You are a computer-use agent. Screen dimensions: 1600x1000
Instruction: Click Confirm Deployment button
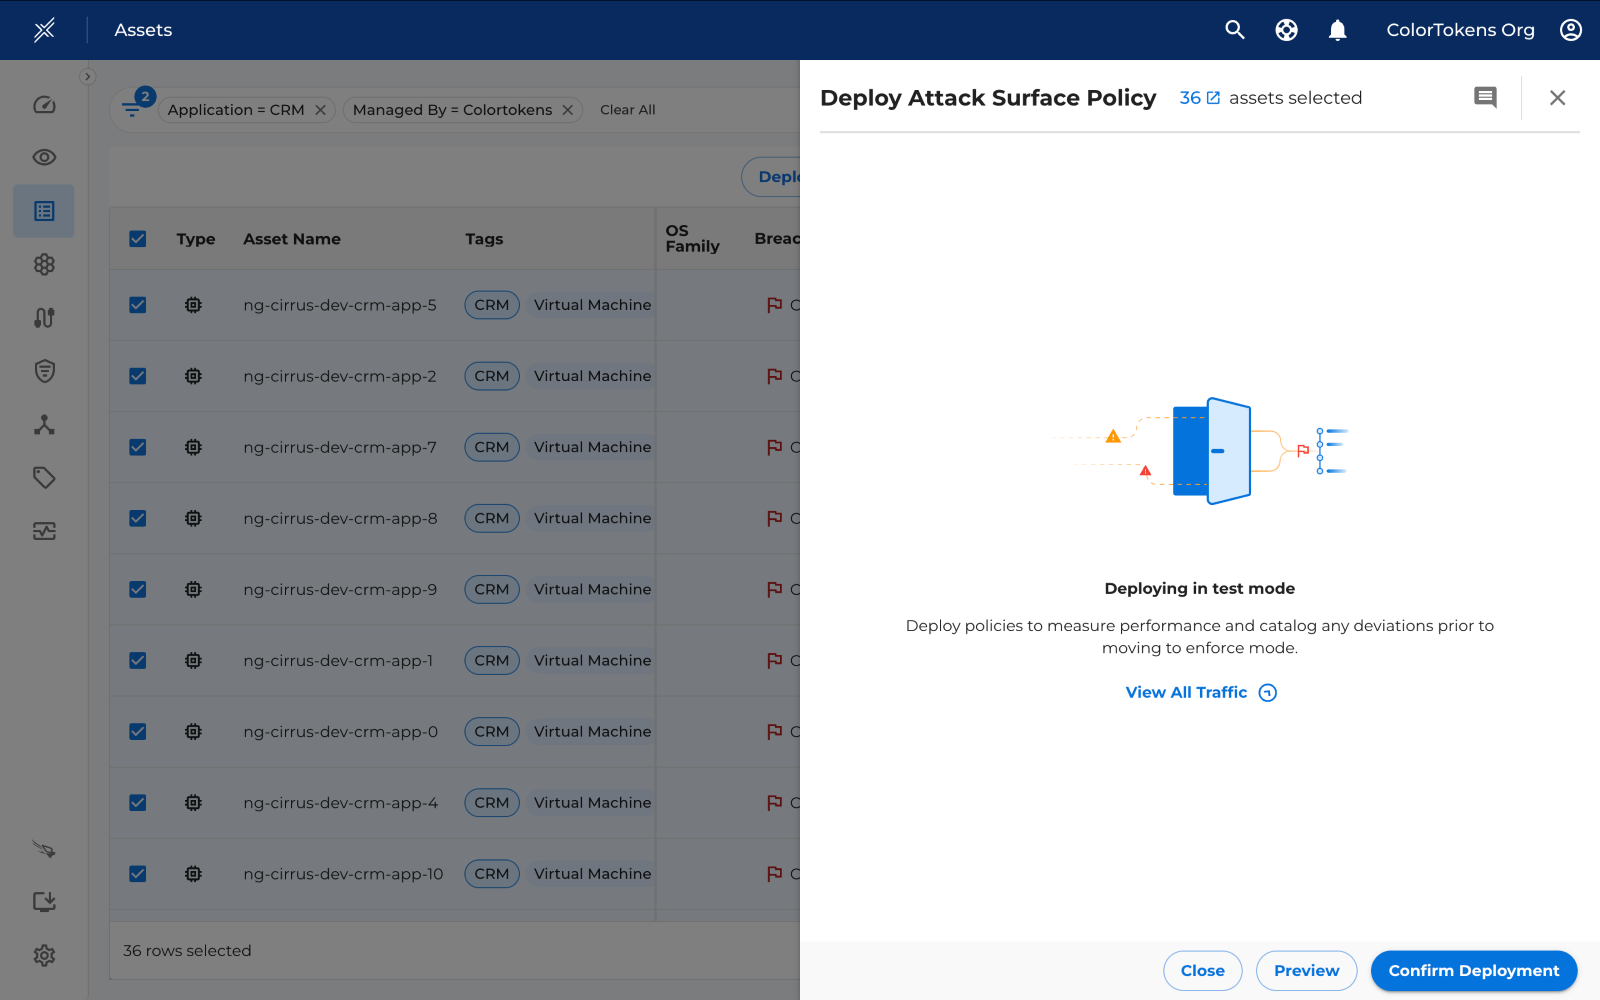tap(1473, 971)
